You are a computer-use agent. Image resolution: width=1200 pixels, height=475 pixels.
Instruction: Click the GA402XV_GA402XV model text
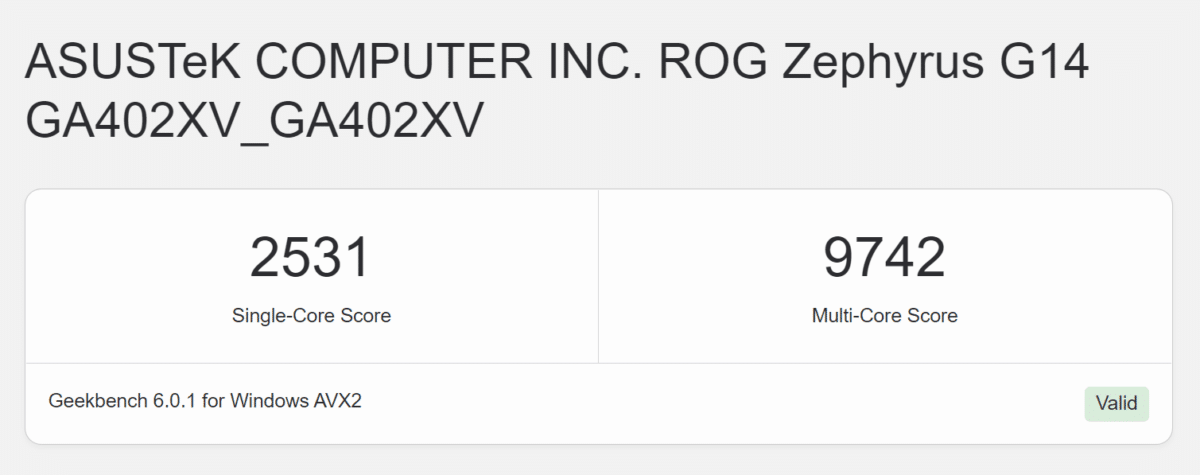coord(255,123)
